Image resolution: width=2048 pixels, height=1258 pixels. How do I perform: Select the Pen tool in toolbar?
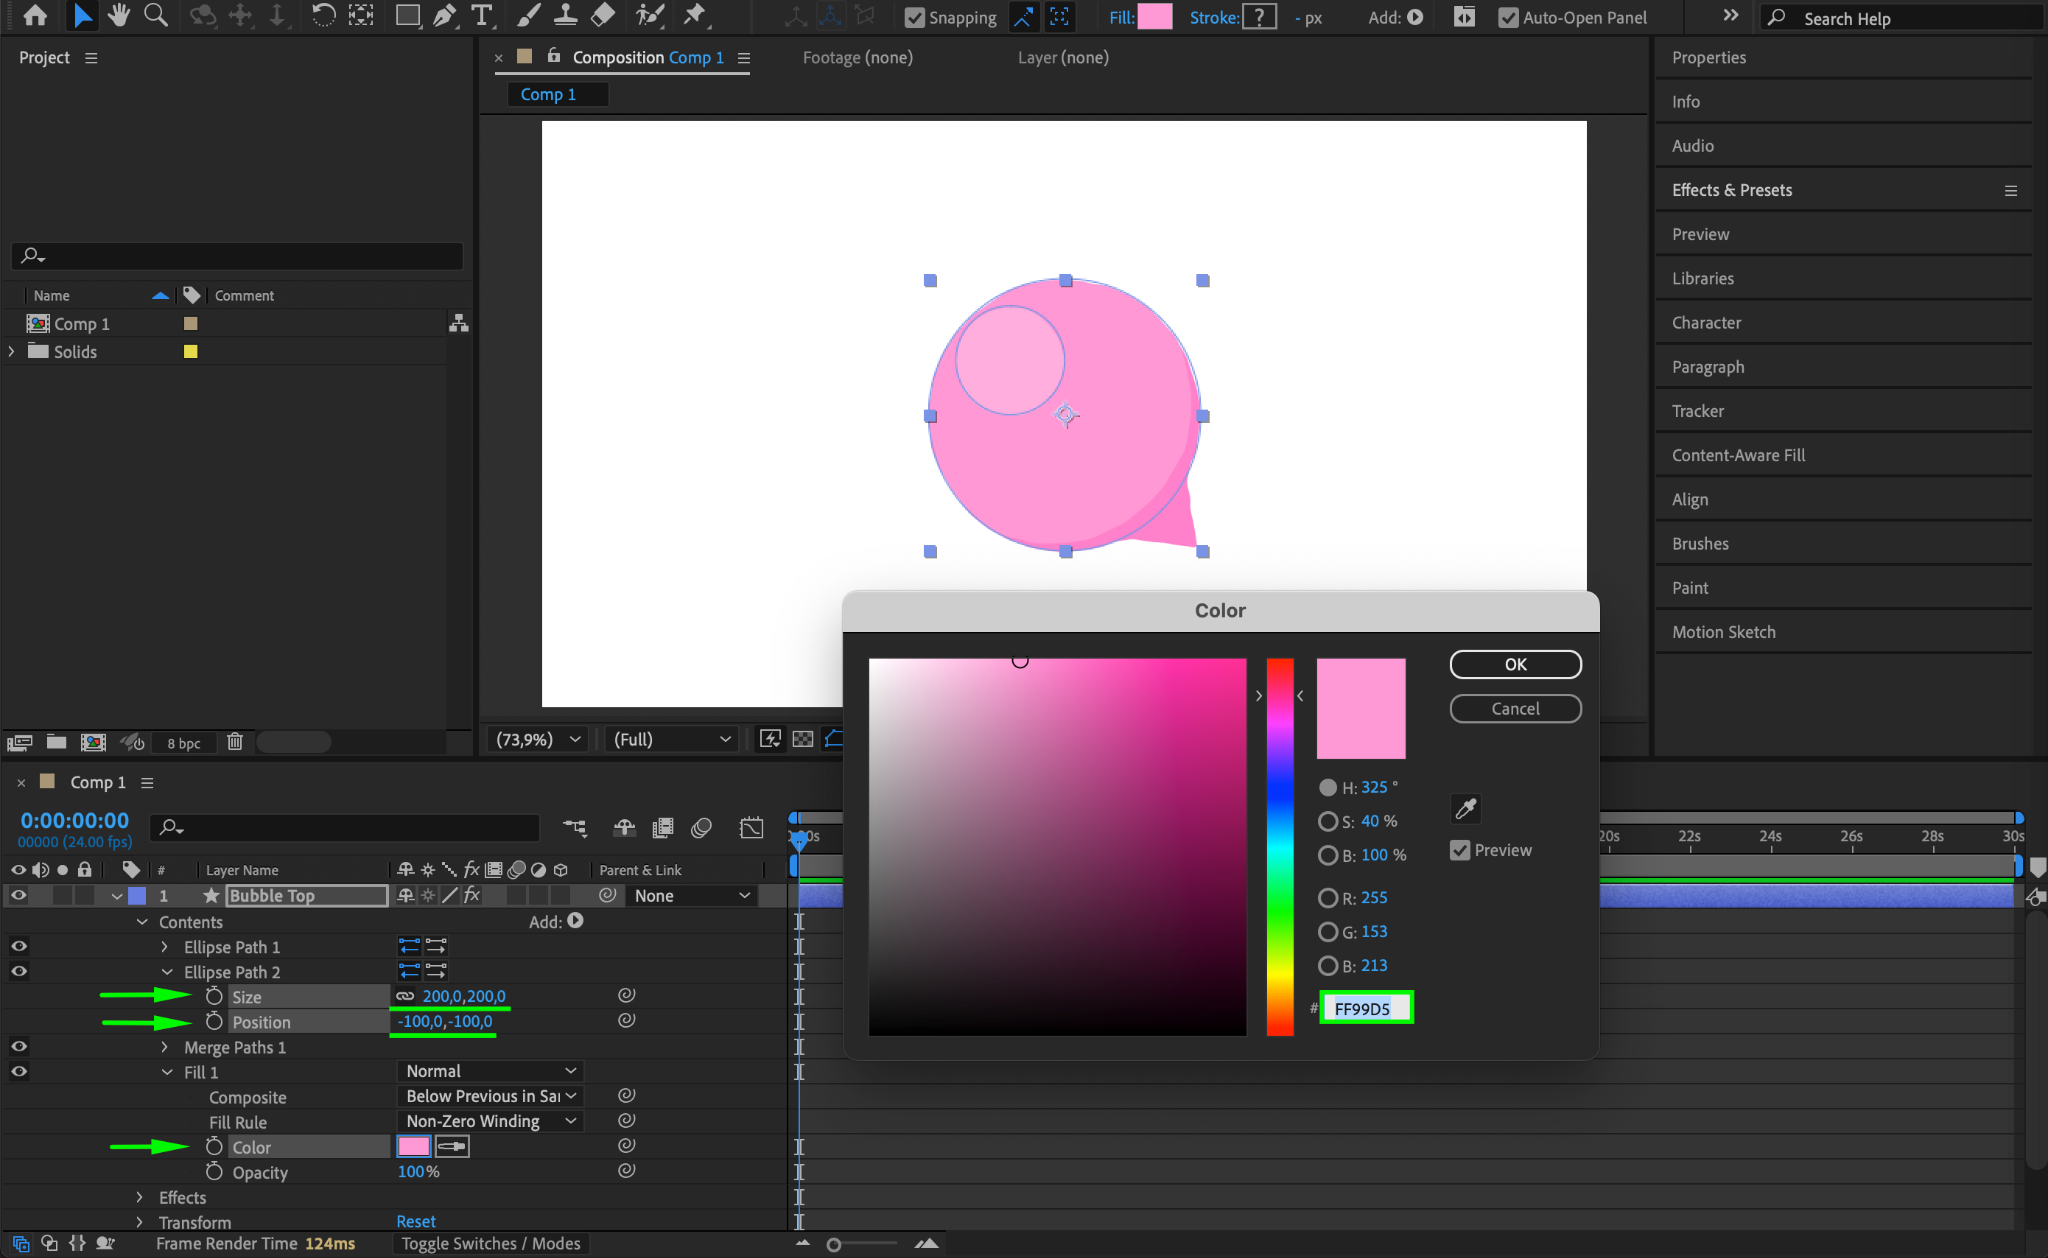tap(445, 16)
